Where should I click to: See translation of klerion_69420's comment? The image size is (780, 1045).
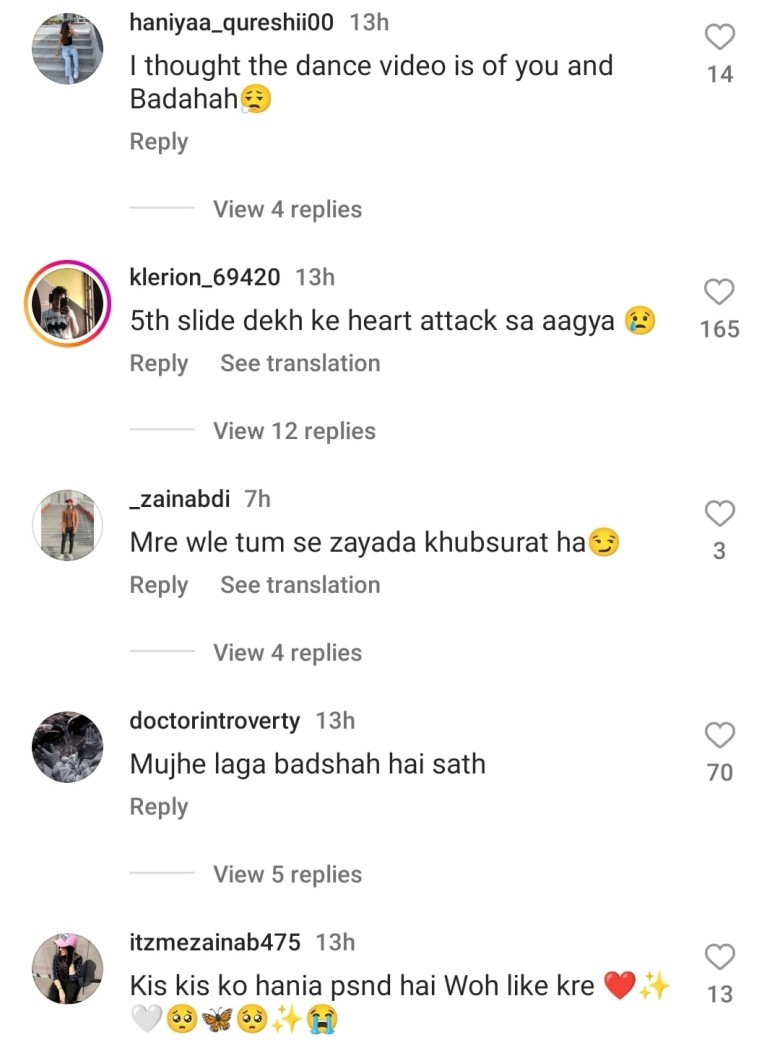click(300, 364)
